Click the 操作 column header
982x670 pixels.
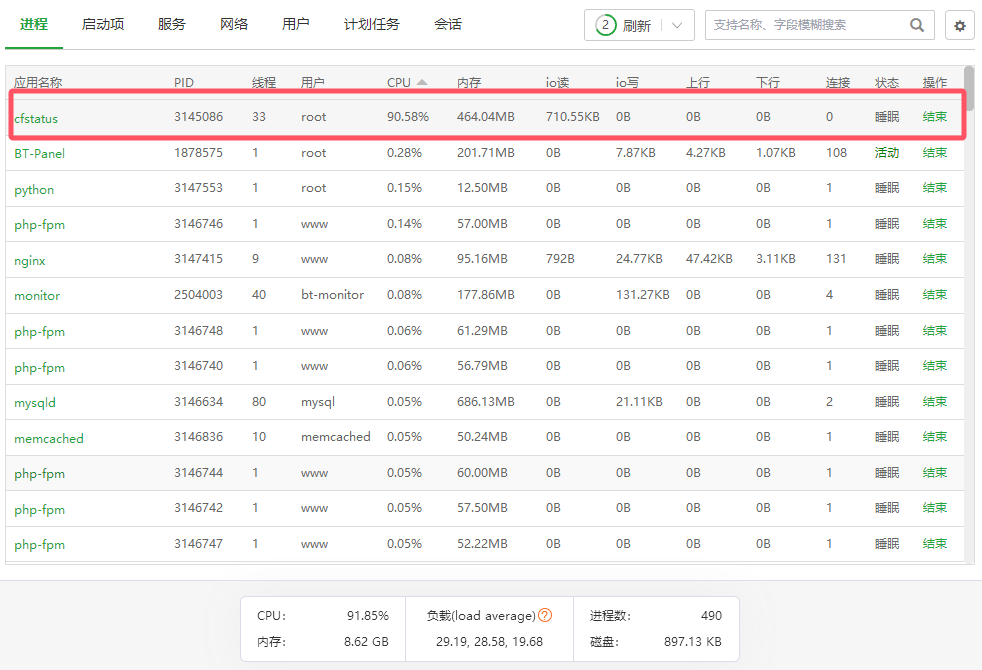[x=934, y=82]
